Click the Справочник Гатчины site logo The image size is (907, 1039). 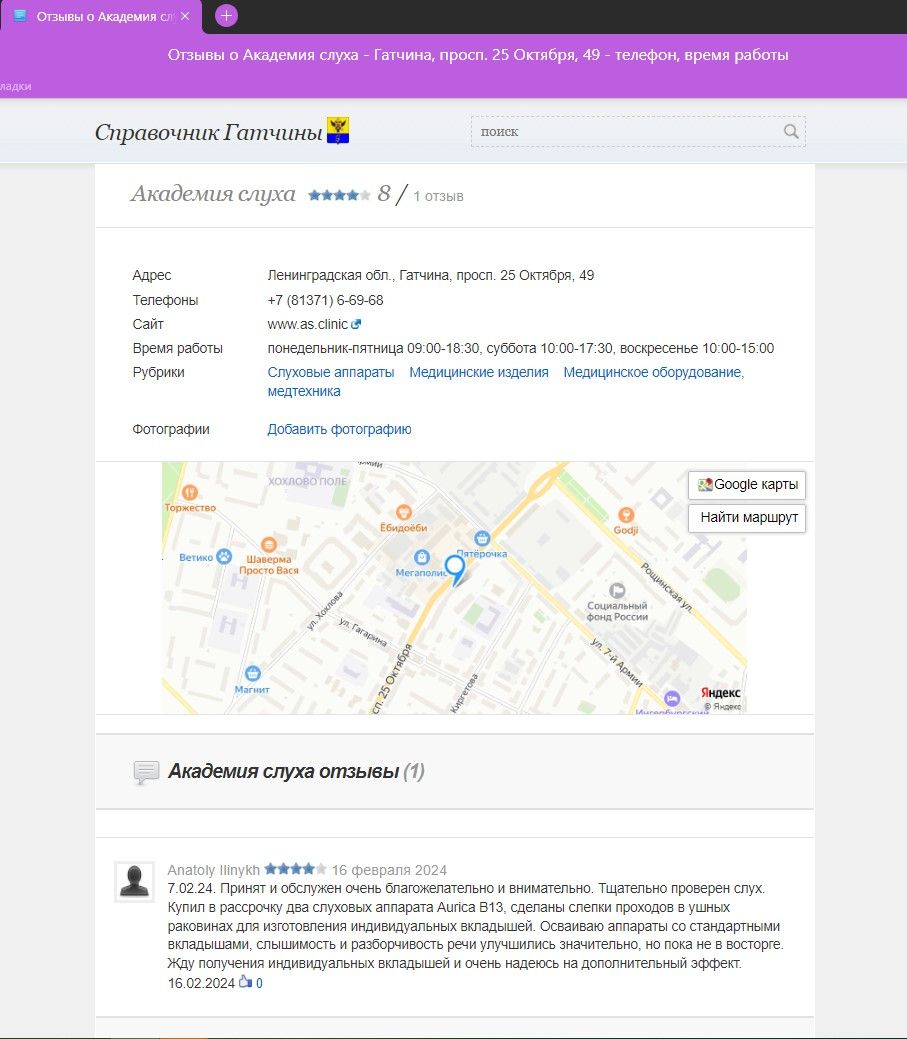(x=208, y=132)
